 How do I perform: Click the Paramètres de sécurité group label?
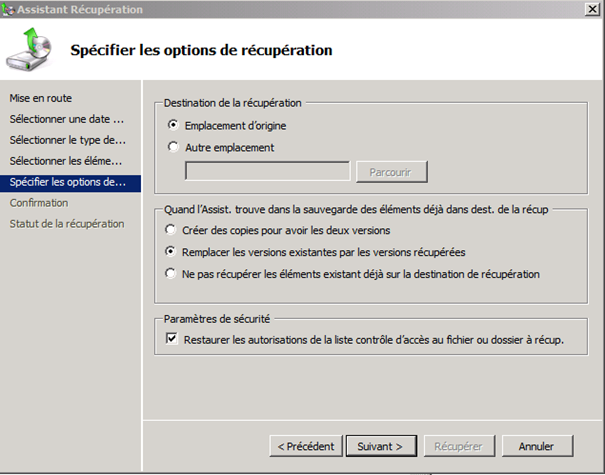point(217,319)
